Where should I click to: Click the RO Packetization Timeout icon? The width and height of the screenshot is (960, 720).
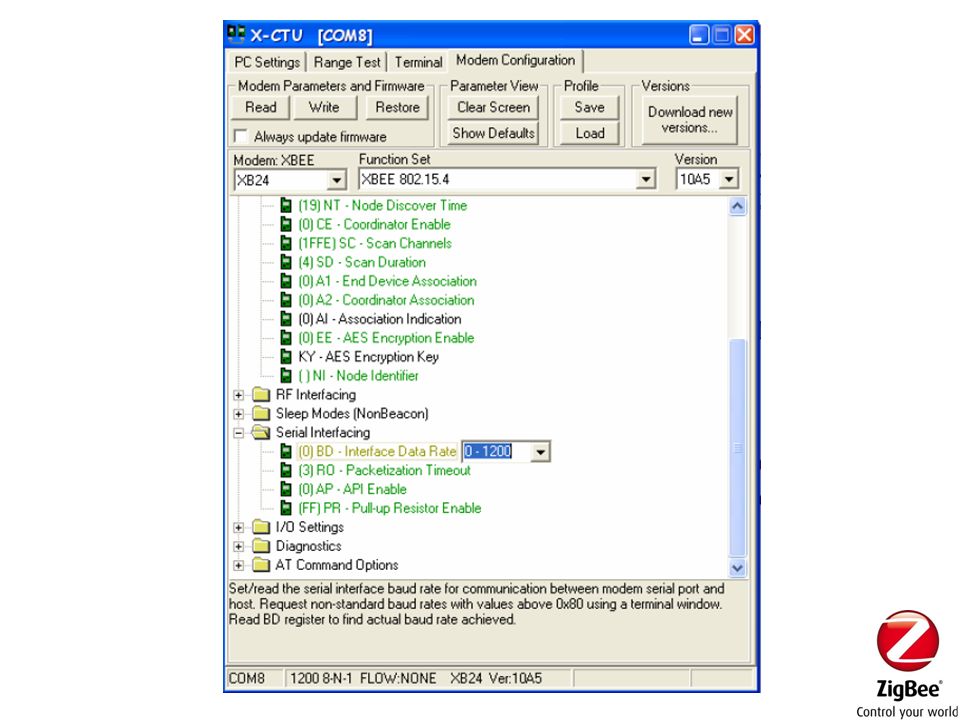click(x=286, y=471)
